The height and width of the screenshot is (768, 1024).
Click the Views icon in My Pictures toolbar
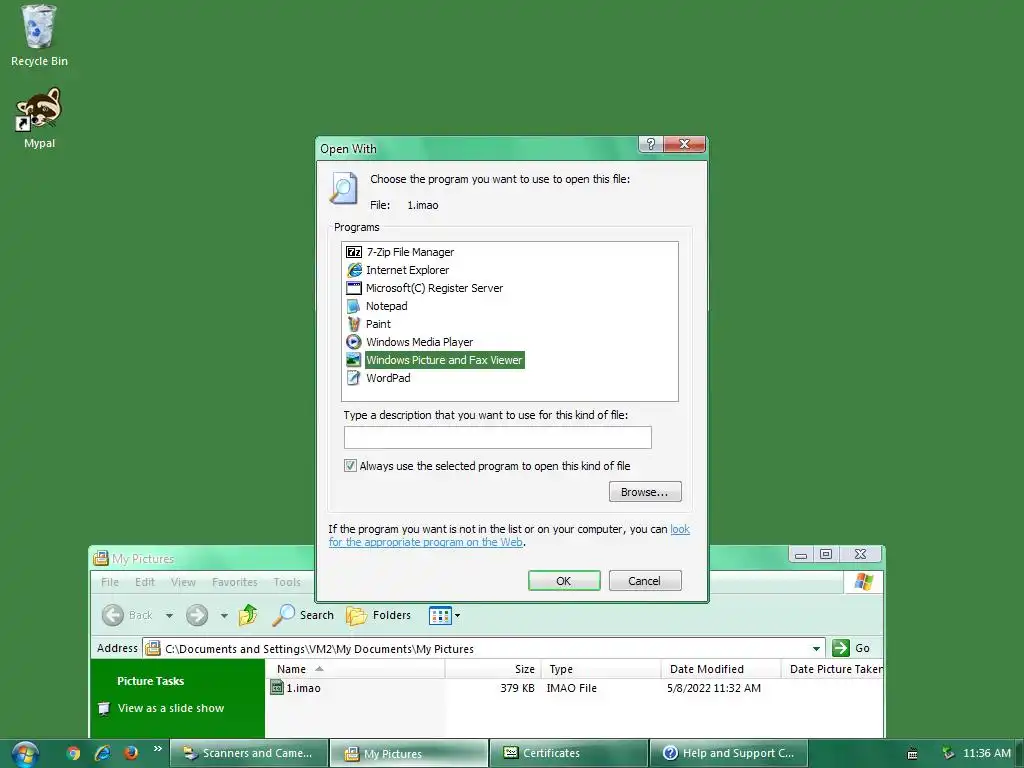click(x=440, y=615)
